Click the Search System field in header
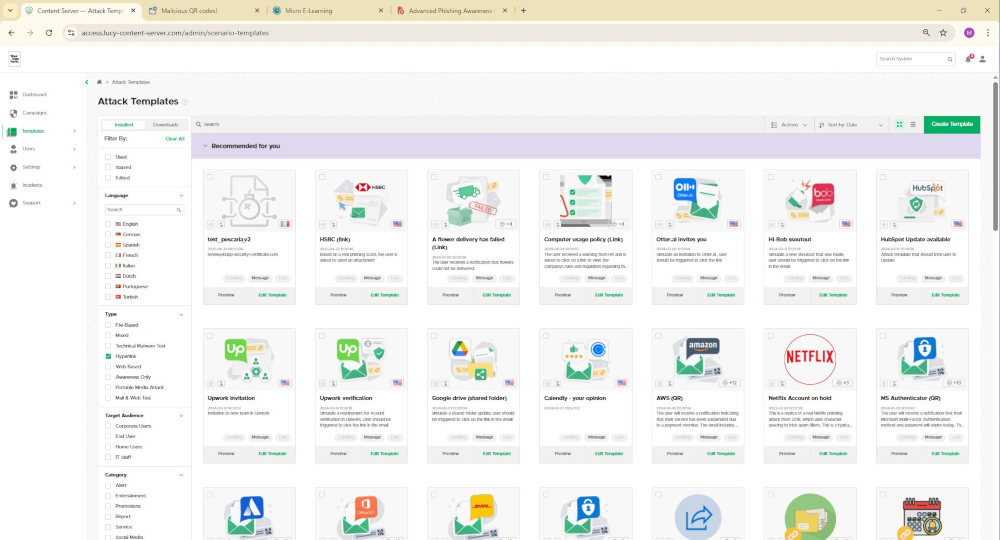This screenshot has width=1000, height=540. pos(915,59)
